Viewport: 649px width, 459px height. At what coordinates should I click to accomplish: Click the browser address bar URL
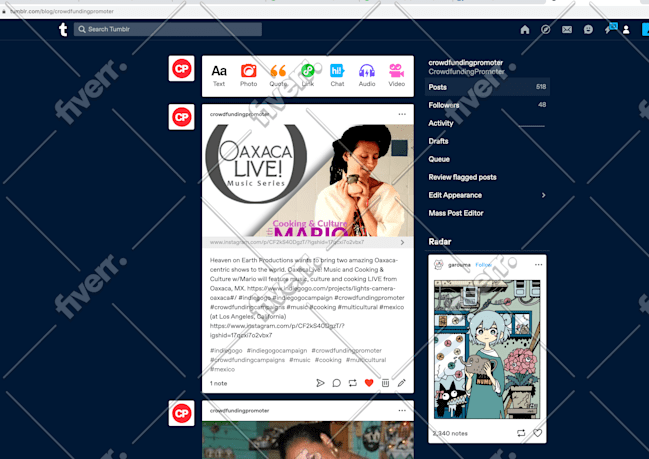62,11
